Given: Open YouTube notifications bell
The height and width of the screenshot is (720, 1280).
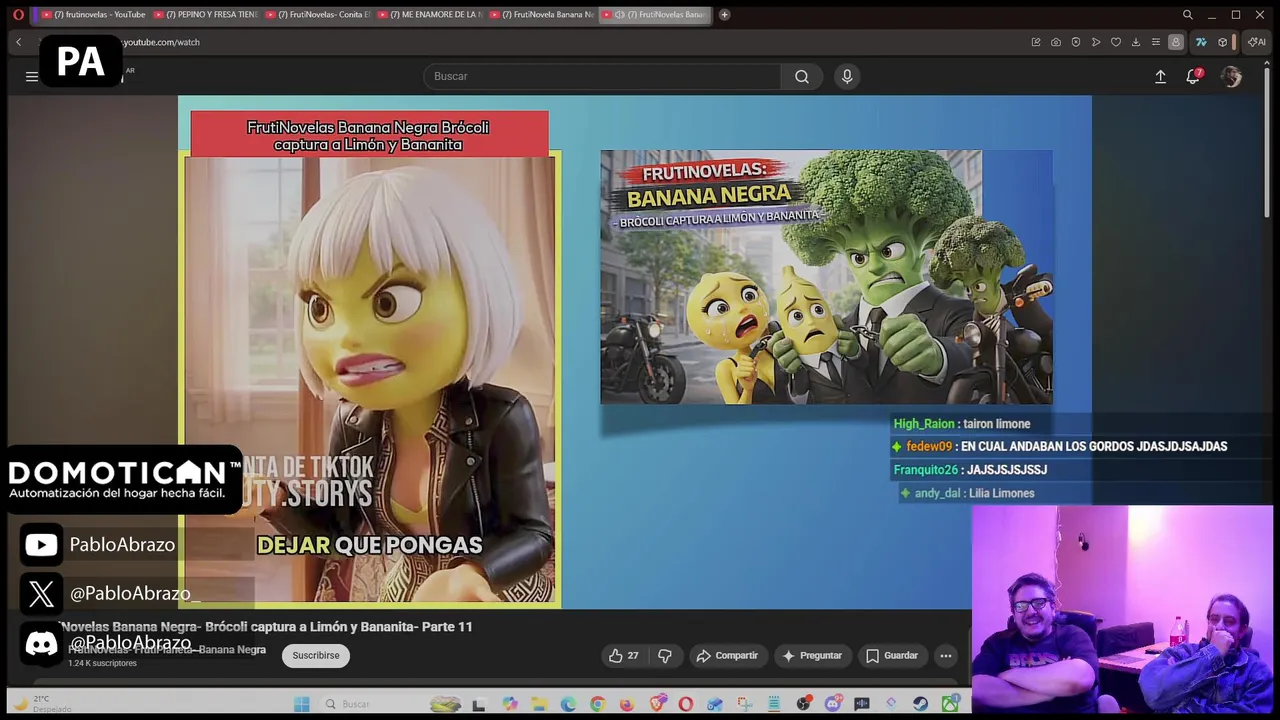Looking at the screenshot, I should (1193, 76).
